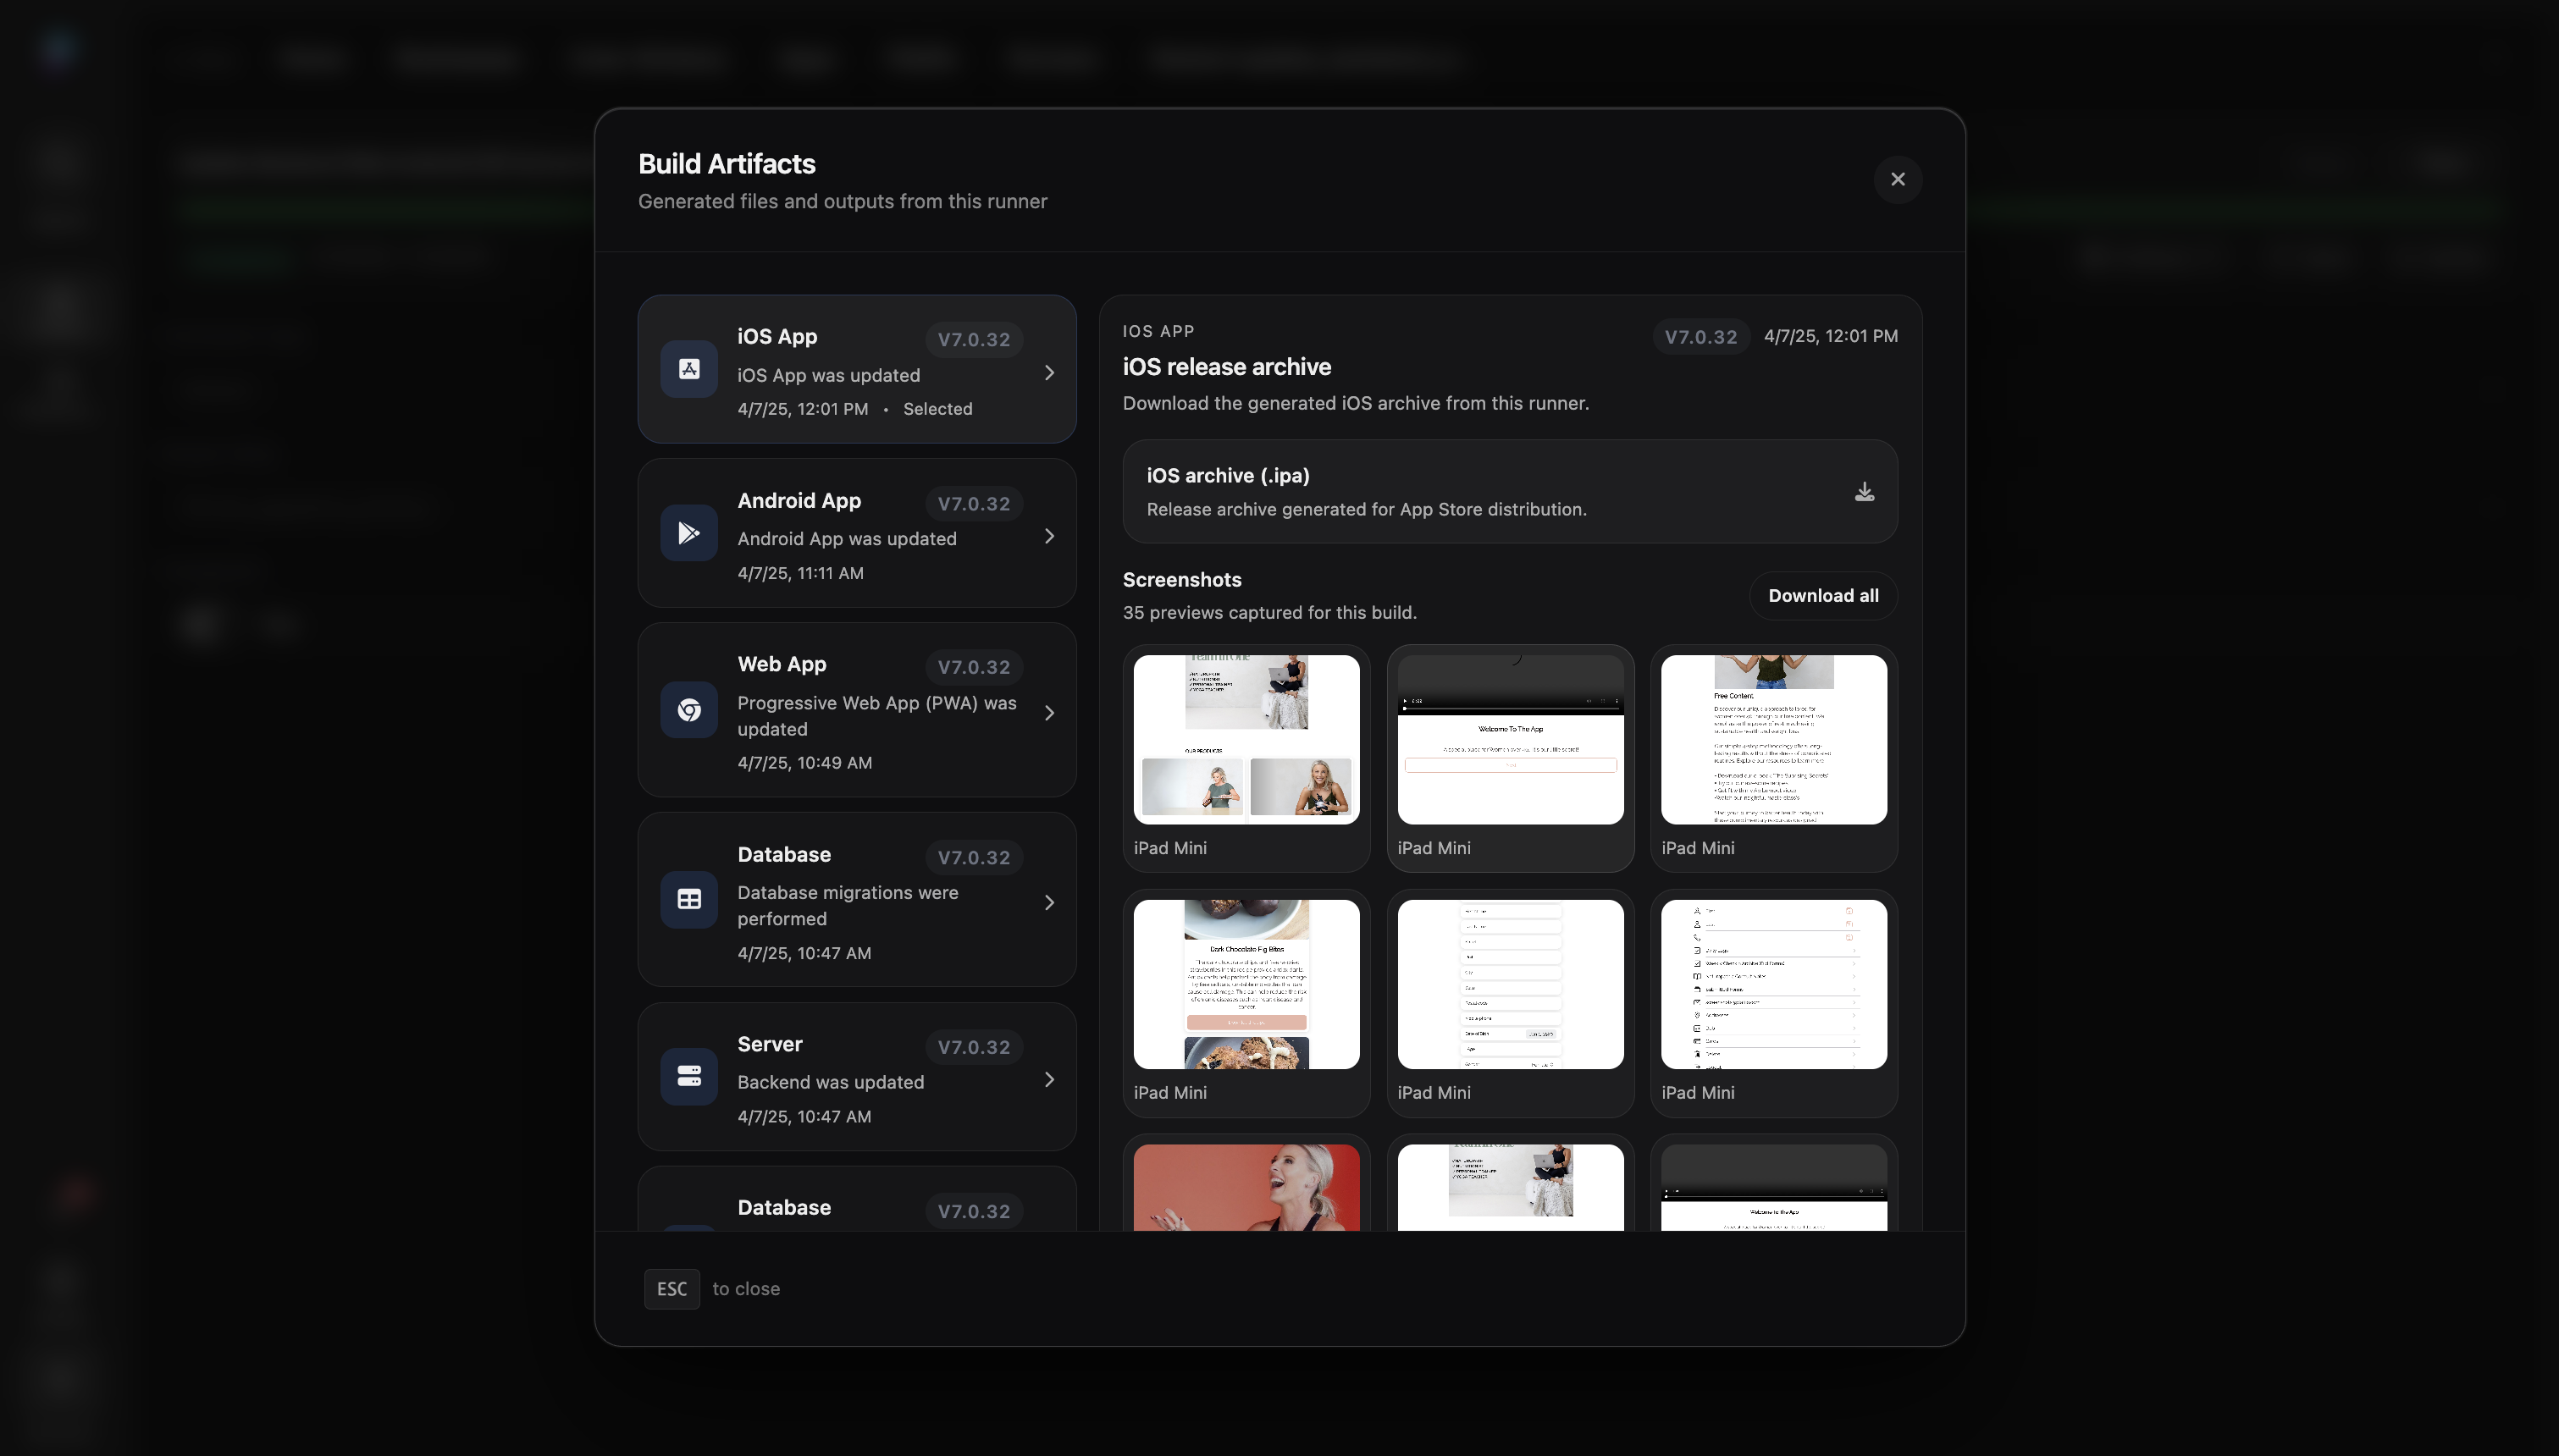2559x1456 pixels.
Task: Close the Build Artifacts dialog
Action: [x=1897, y=180]
